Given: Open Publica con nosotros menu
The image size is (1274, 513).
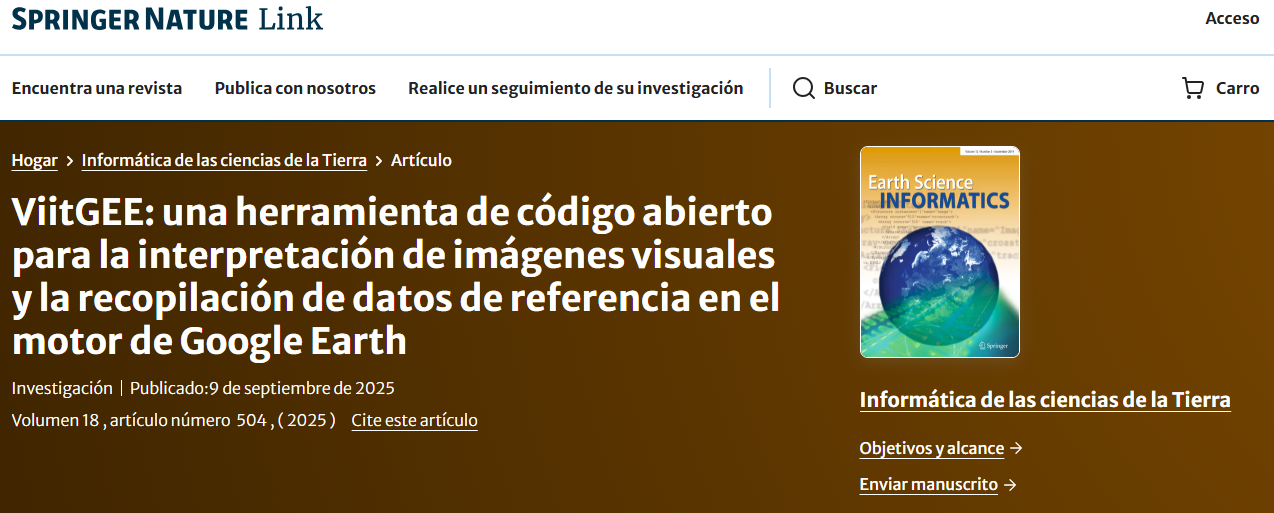Looking at the screenshot, I should (x=295, y=88).
